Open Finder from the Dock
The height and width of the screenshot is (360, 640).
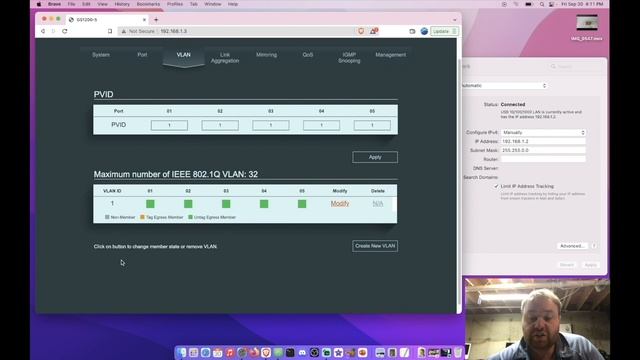coord(182,352)
